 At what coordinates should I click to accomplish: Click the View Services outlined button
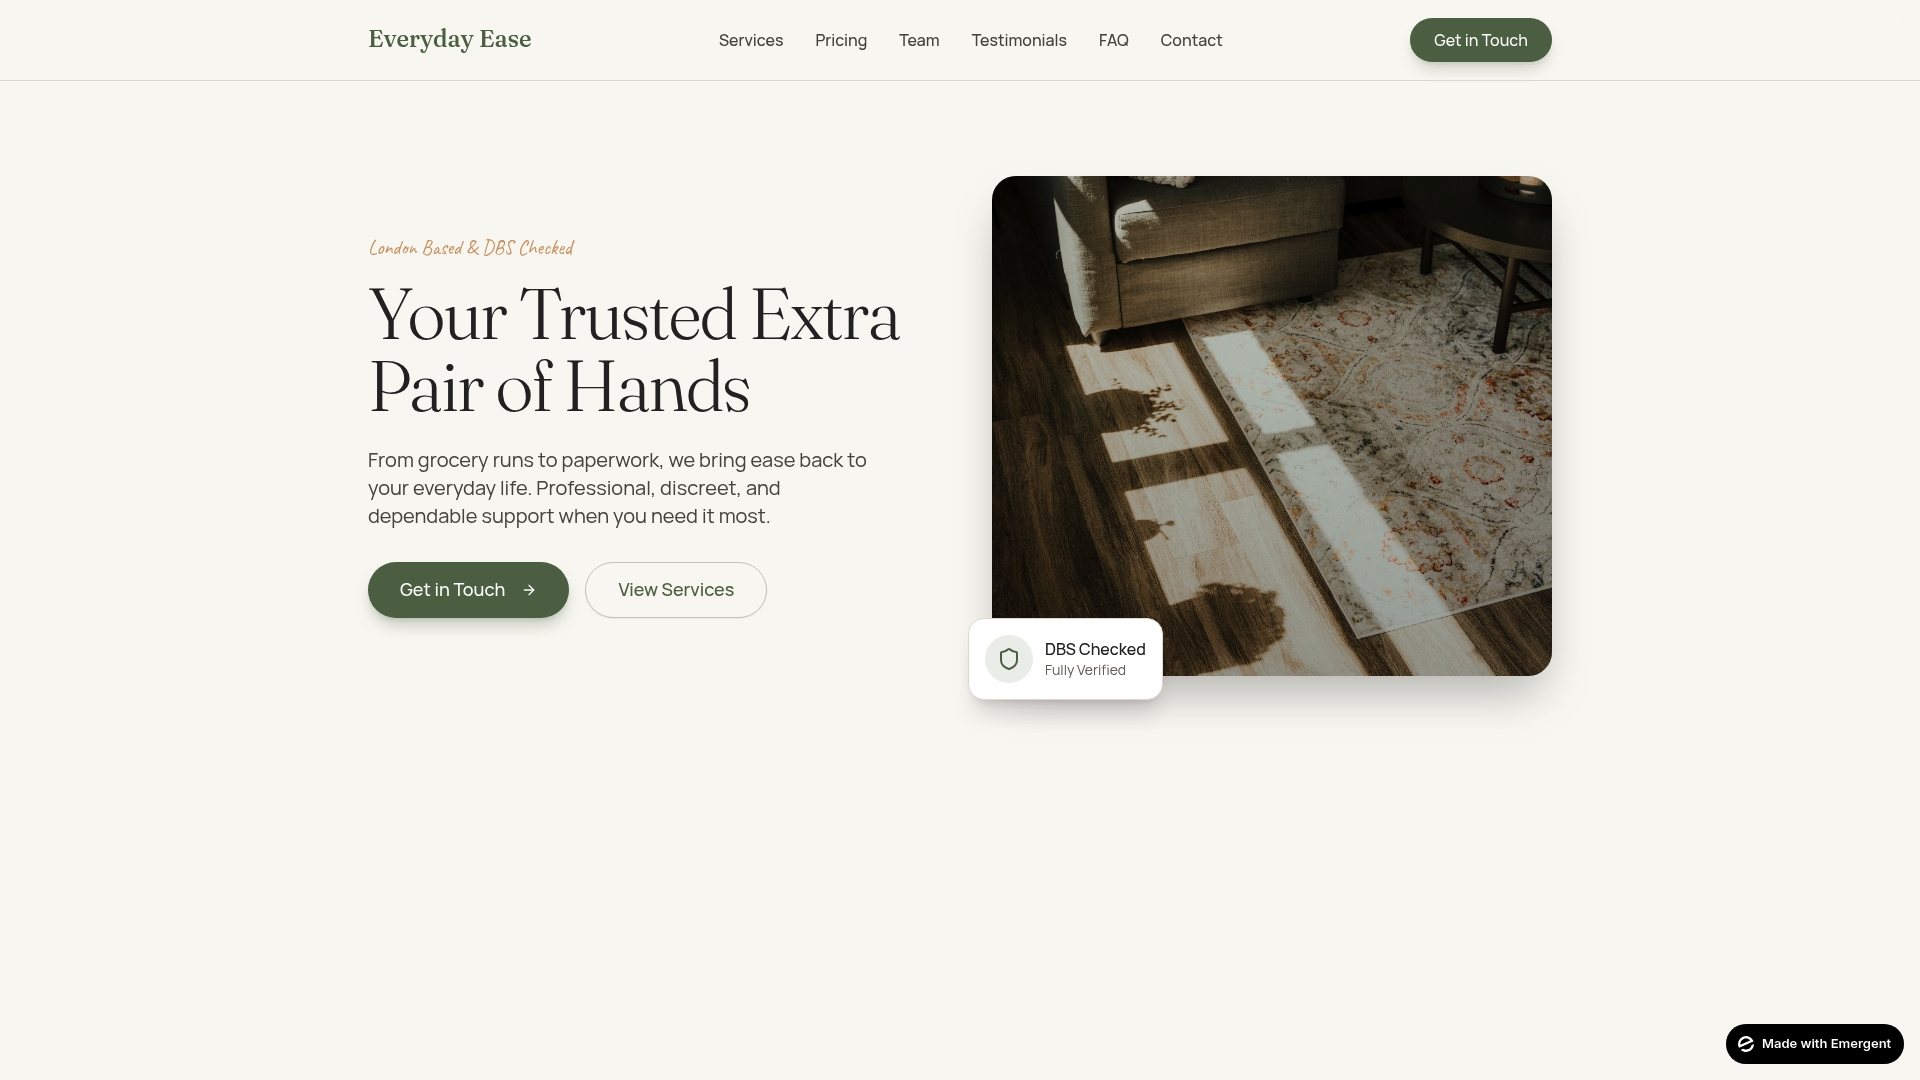[676, 590]
